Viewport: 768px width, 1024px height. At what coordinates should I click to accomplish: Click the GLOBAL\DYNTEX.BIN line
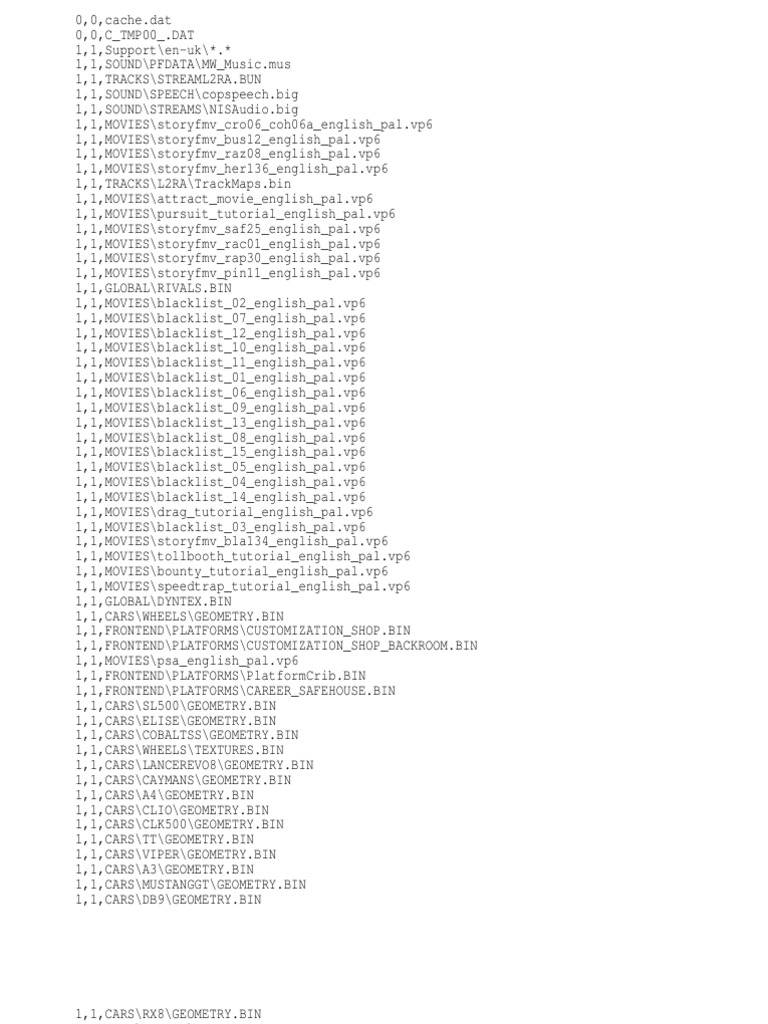(x=153, y=601)
